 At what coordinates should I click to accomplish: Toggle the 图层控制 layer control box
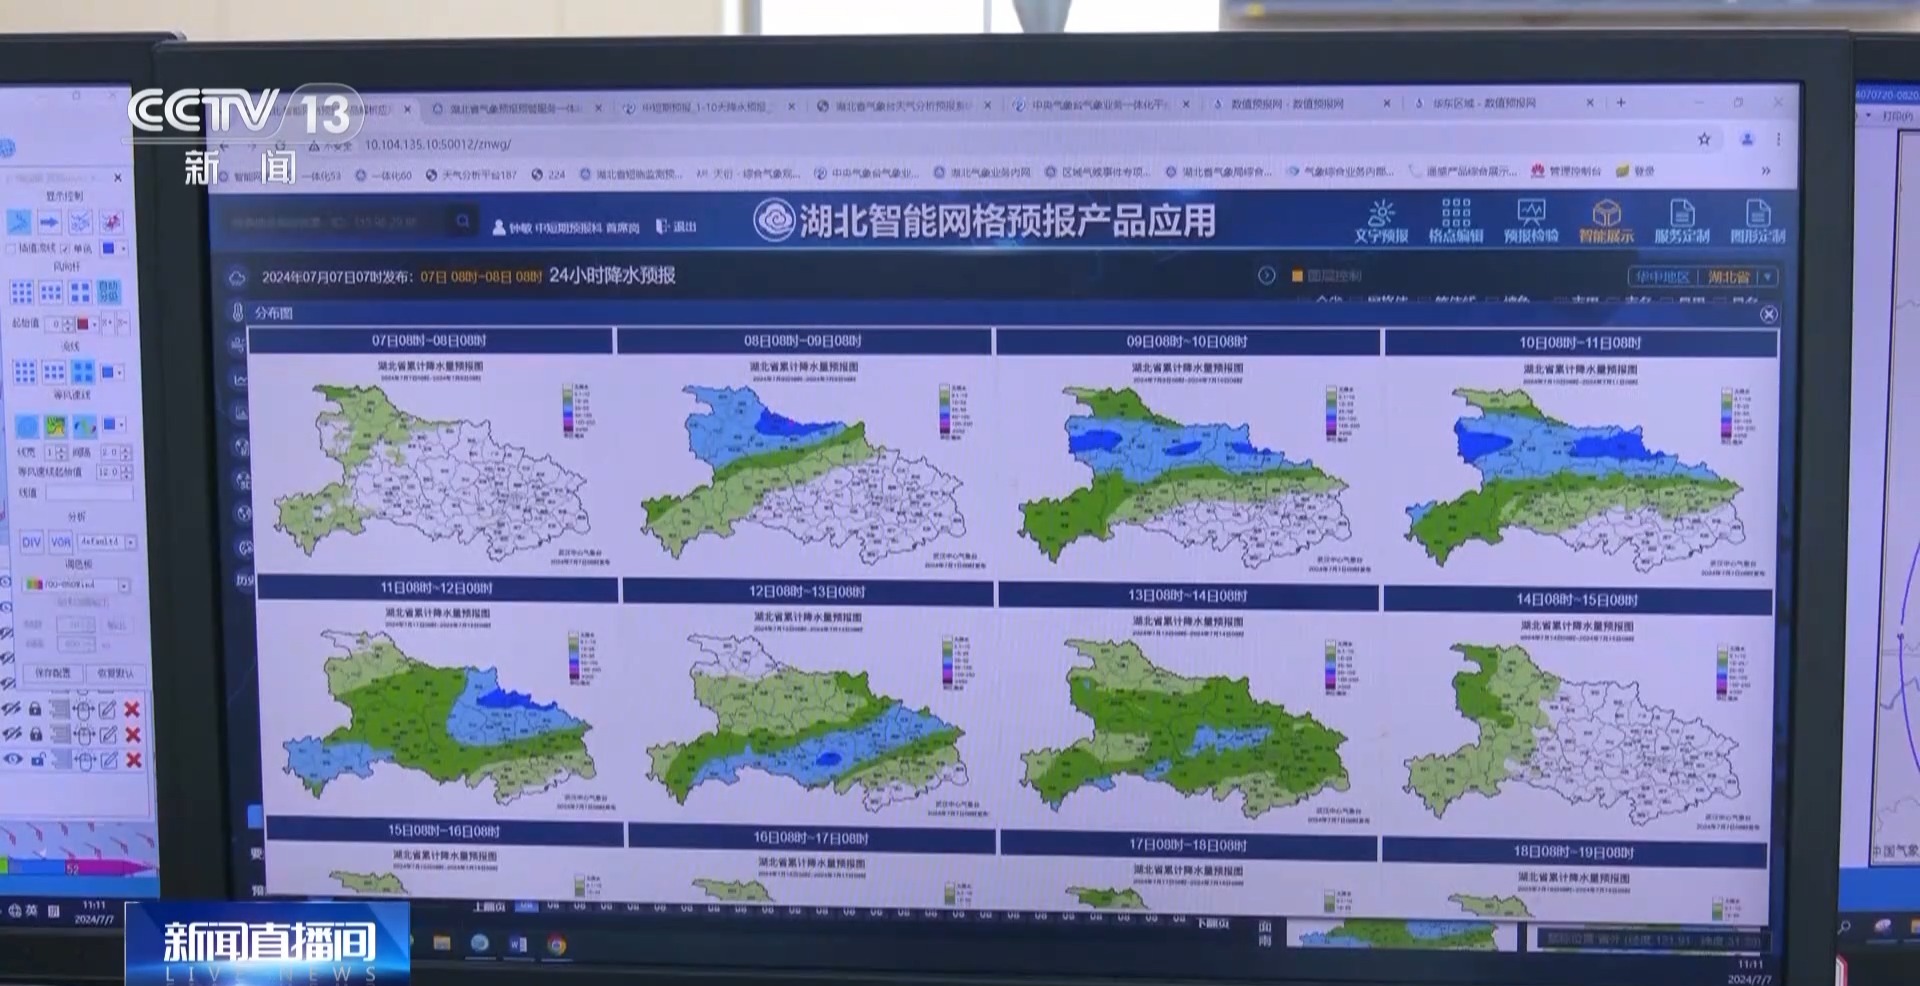(x=1297, y=276)
